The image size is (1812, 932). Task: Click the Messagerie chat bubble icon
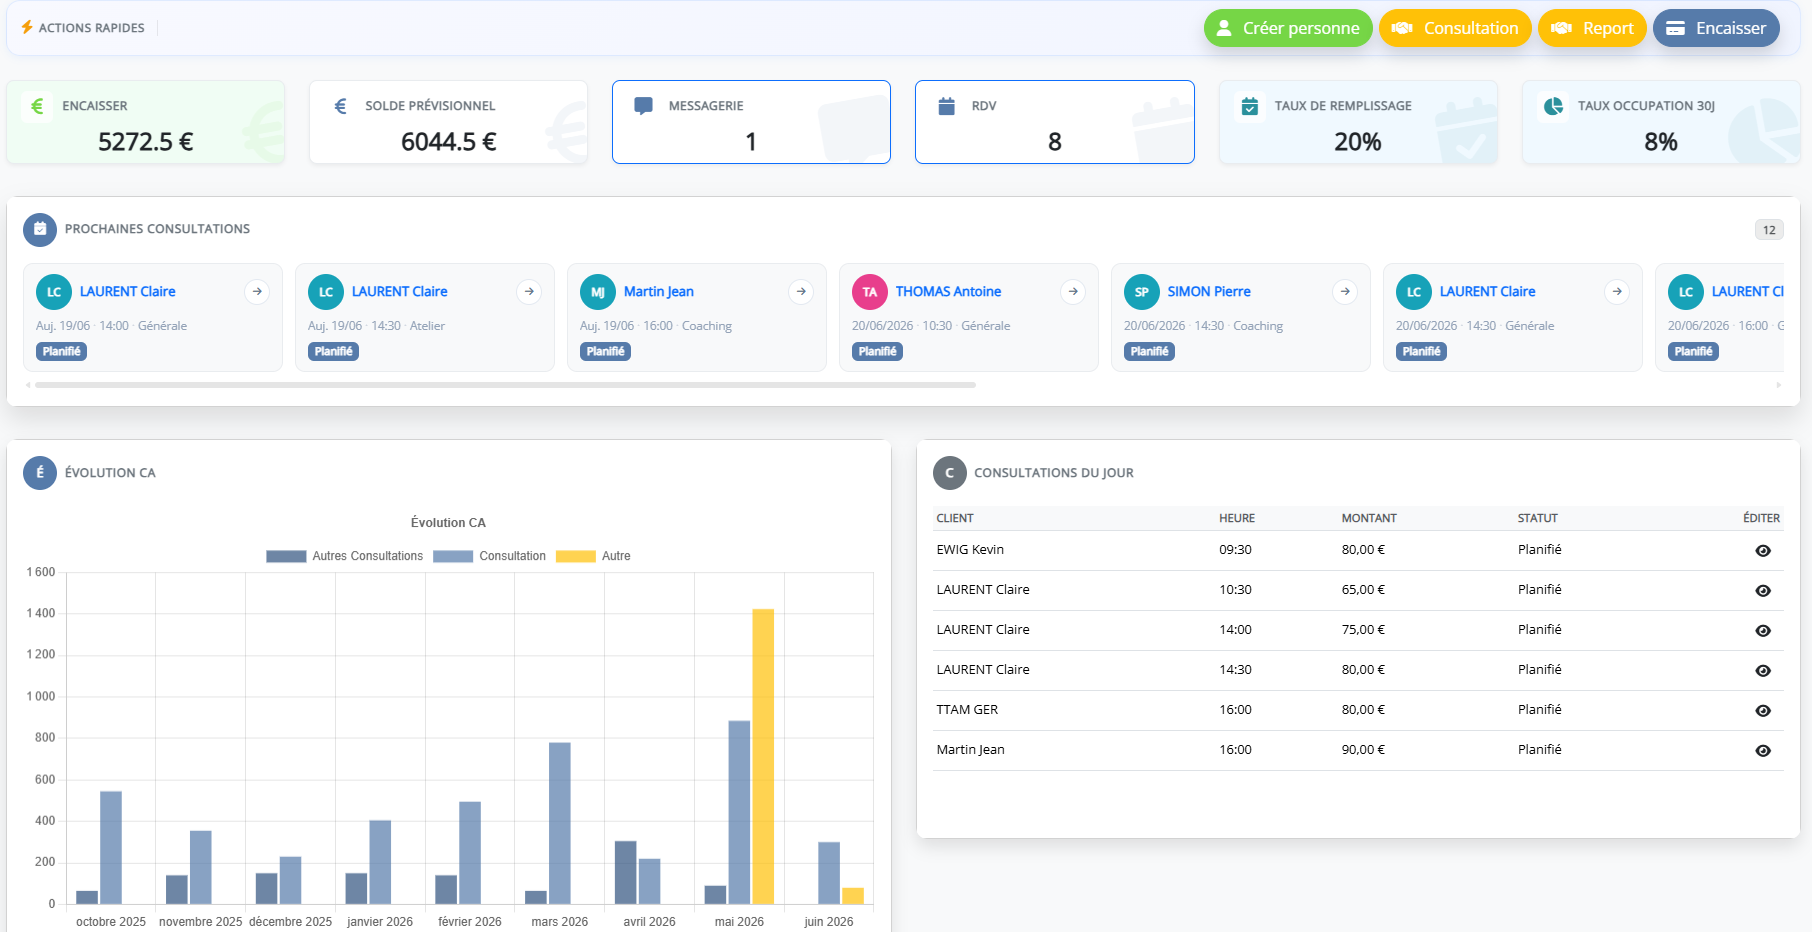pos(644,106)
